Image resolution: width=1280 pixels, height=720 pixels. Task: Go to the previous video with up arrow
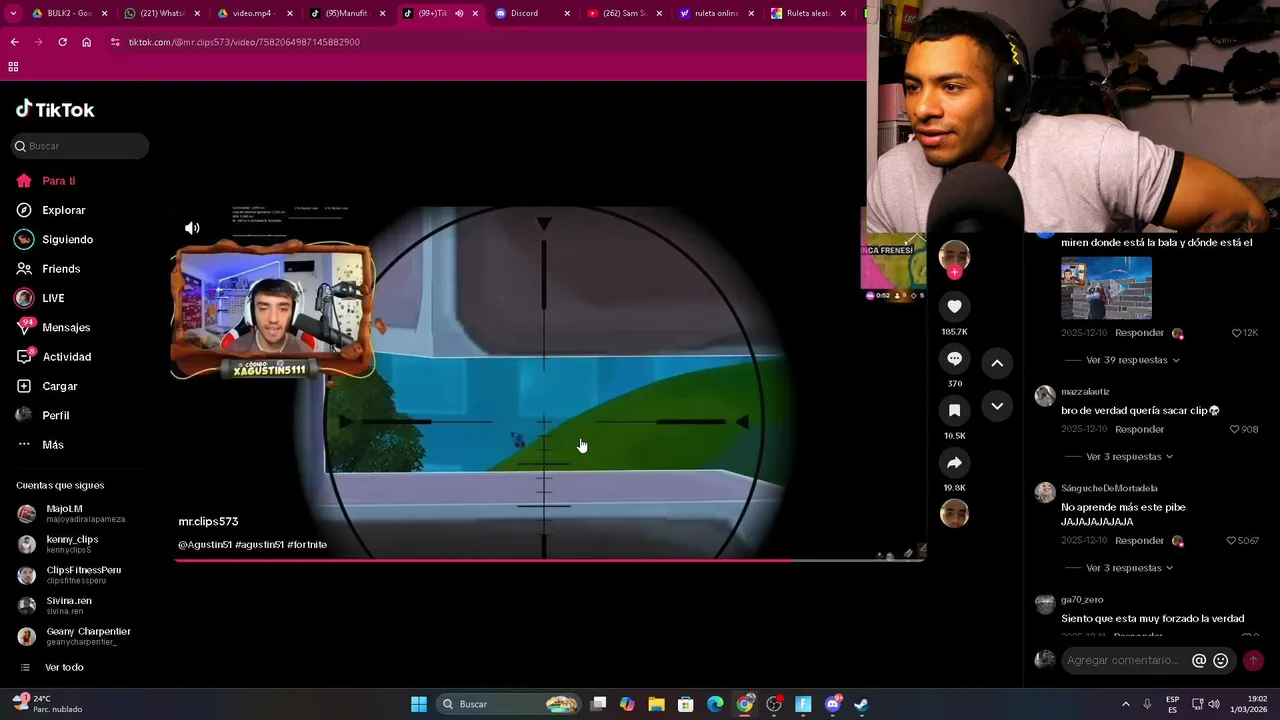[997, 363]
